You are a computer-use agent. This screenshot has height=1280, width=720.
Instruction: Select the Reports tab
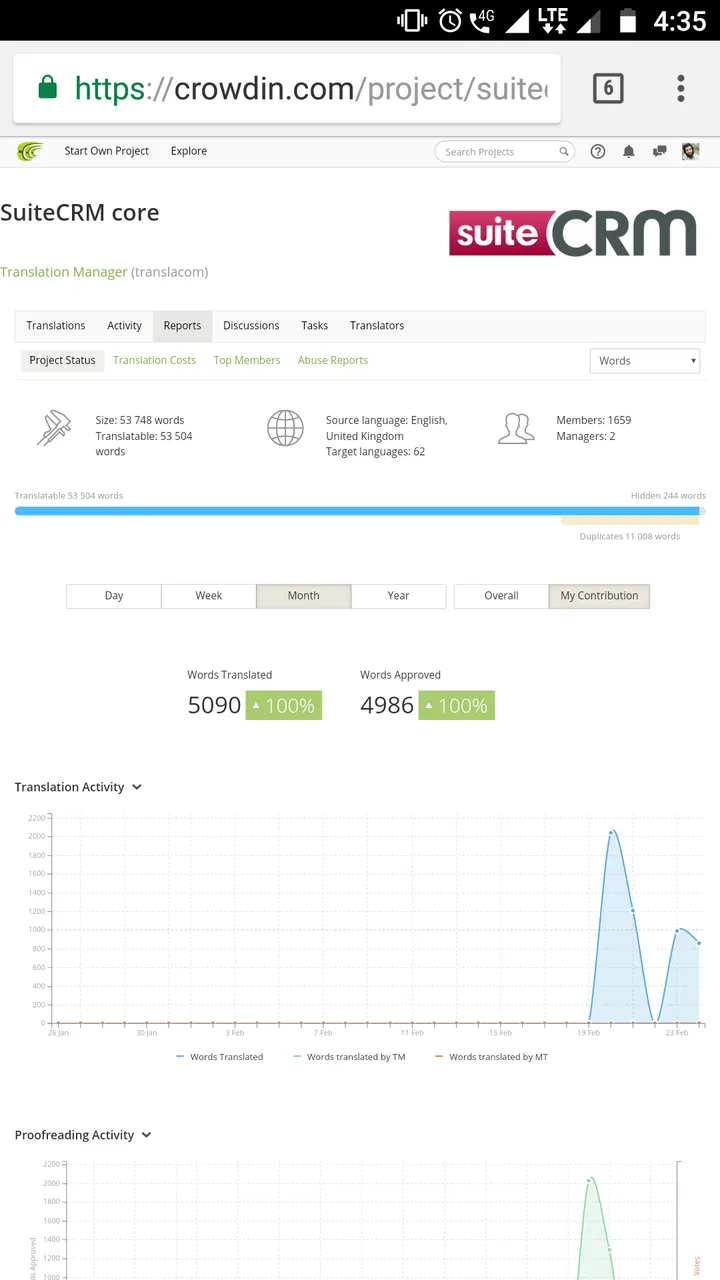[182, 326]
